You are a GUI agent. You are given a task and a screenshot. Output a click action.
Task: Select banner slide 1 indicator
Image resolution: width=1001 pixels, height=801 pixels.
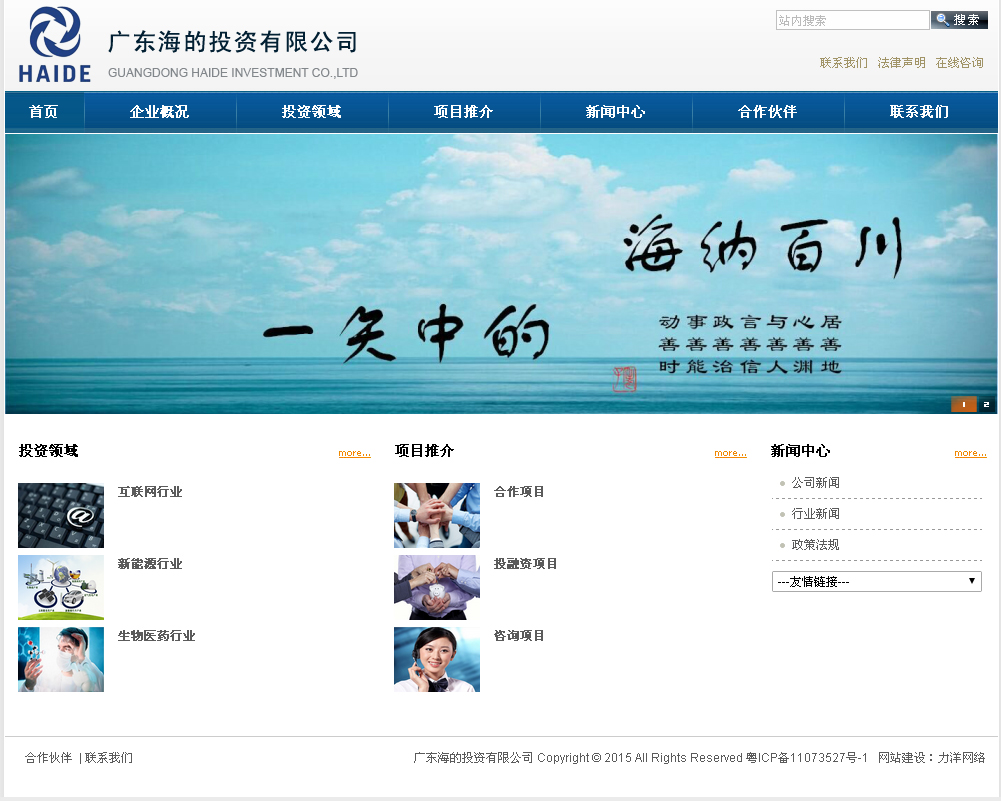(x=964, y=405)
